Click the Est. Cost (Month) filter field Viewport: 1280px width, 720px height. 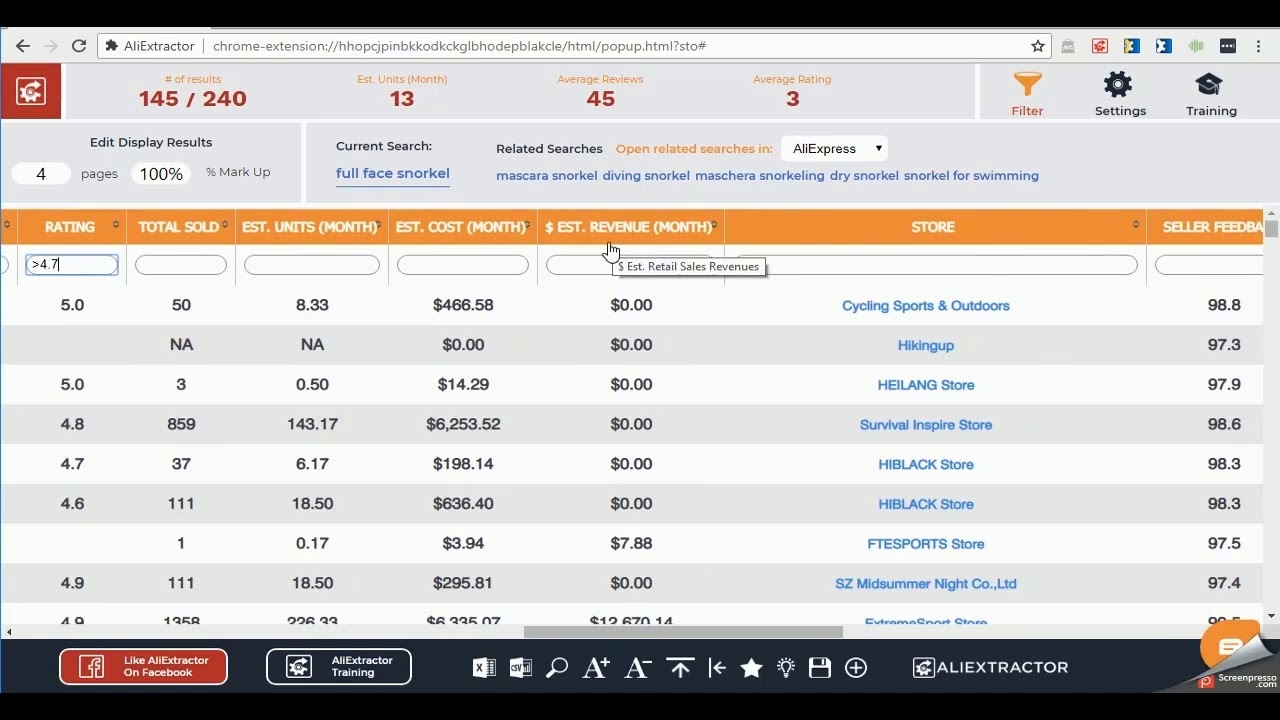point(463,265)
